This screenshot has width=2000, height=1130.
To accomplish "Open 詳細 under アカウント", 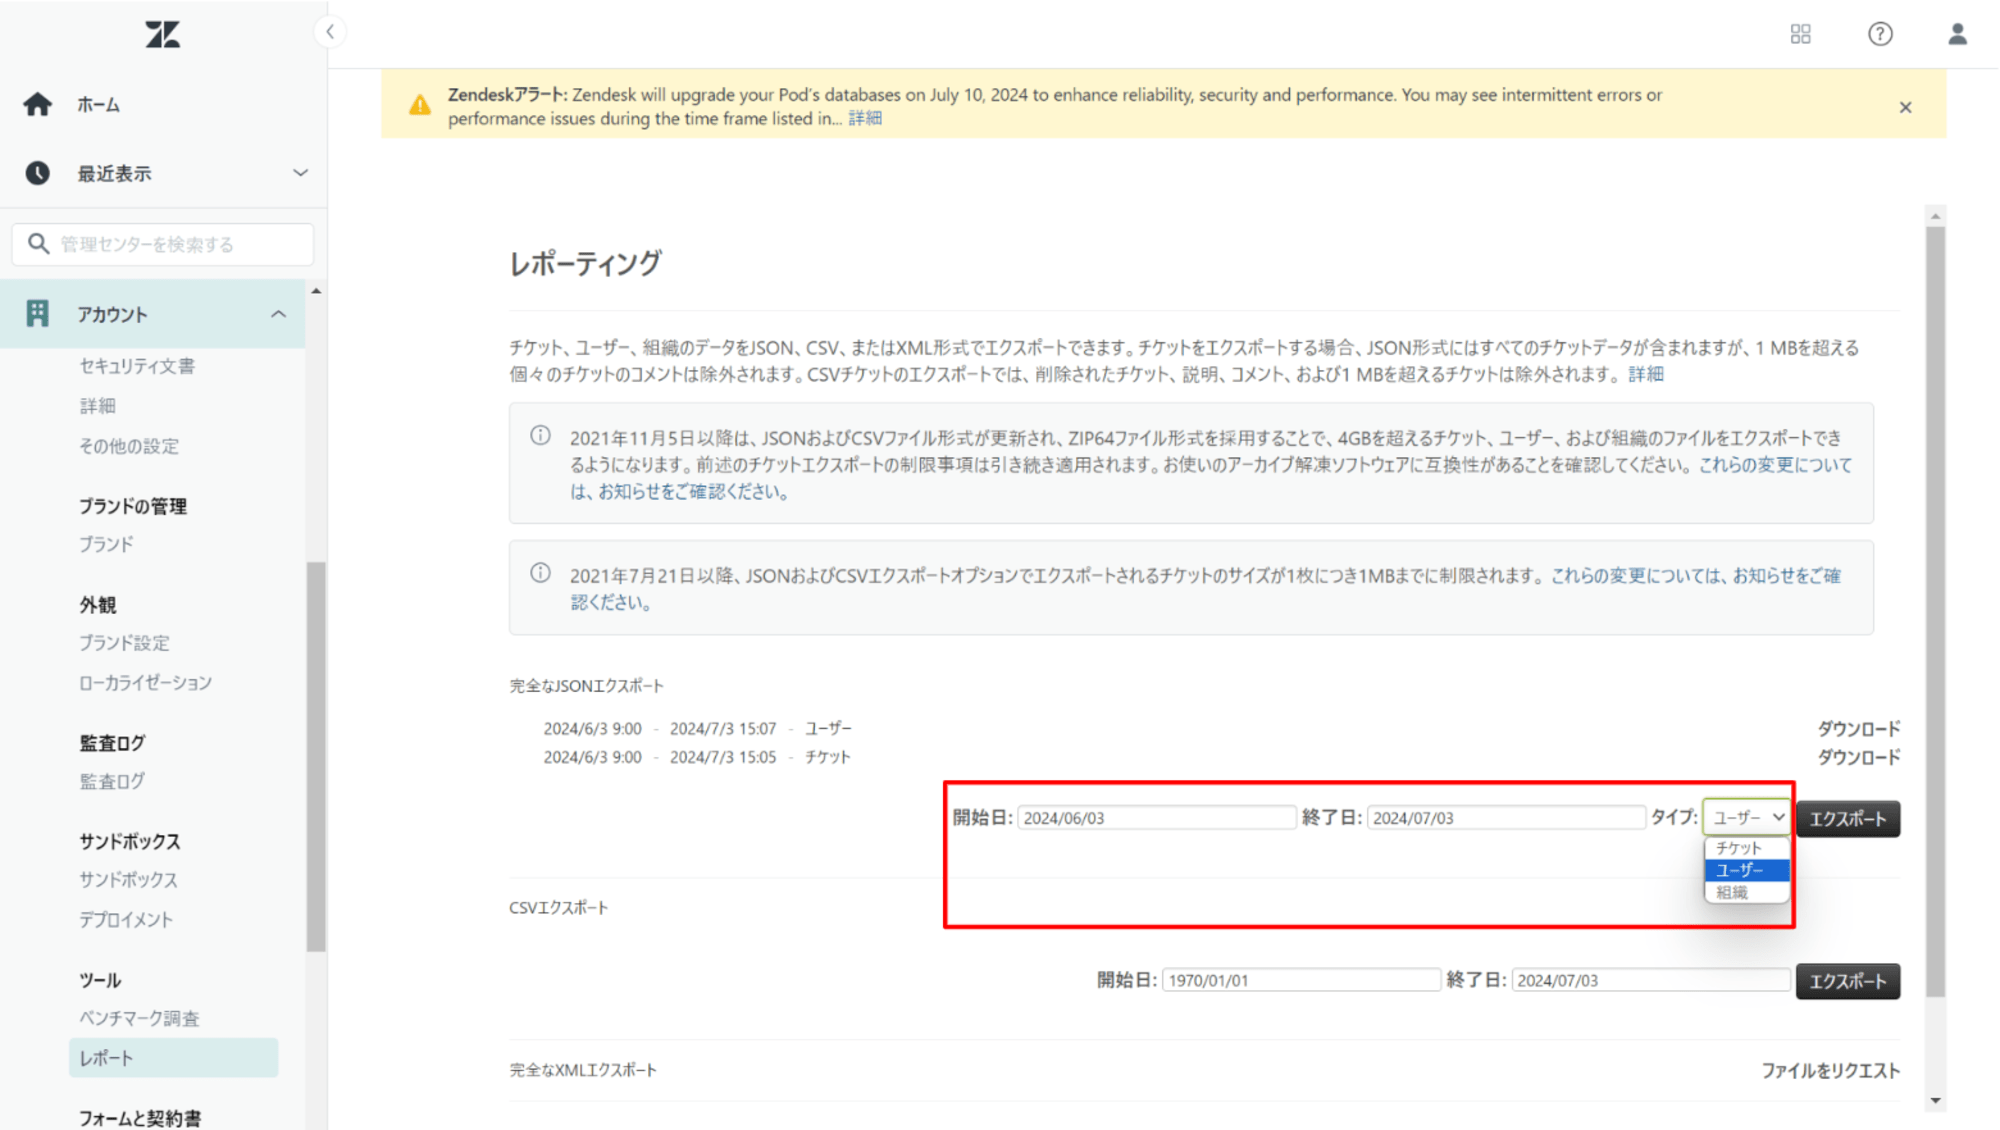I will click(98, 406).
